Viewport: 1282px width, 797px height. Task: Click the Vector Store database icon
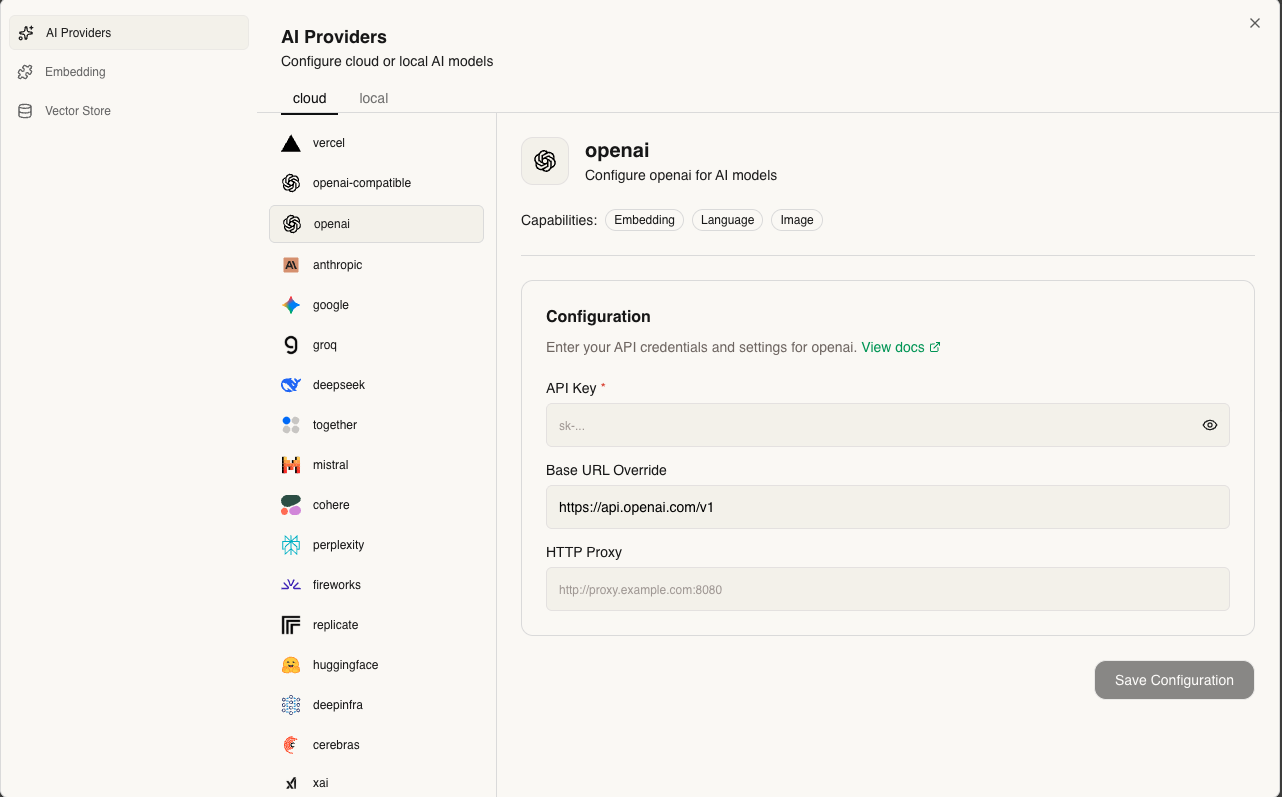click(26, 111)
